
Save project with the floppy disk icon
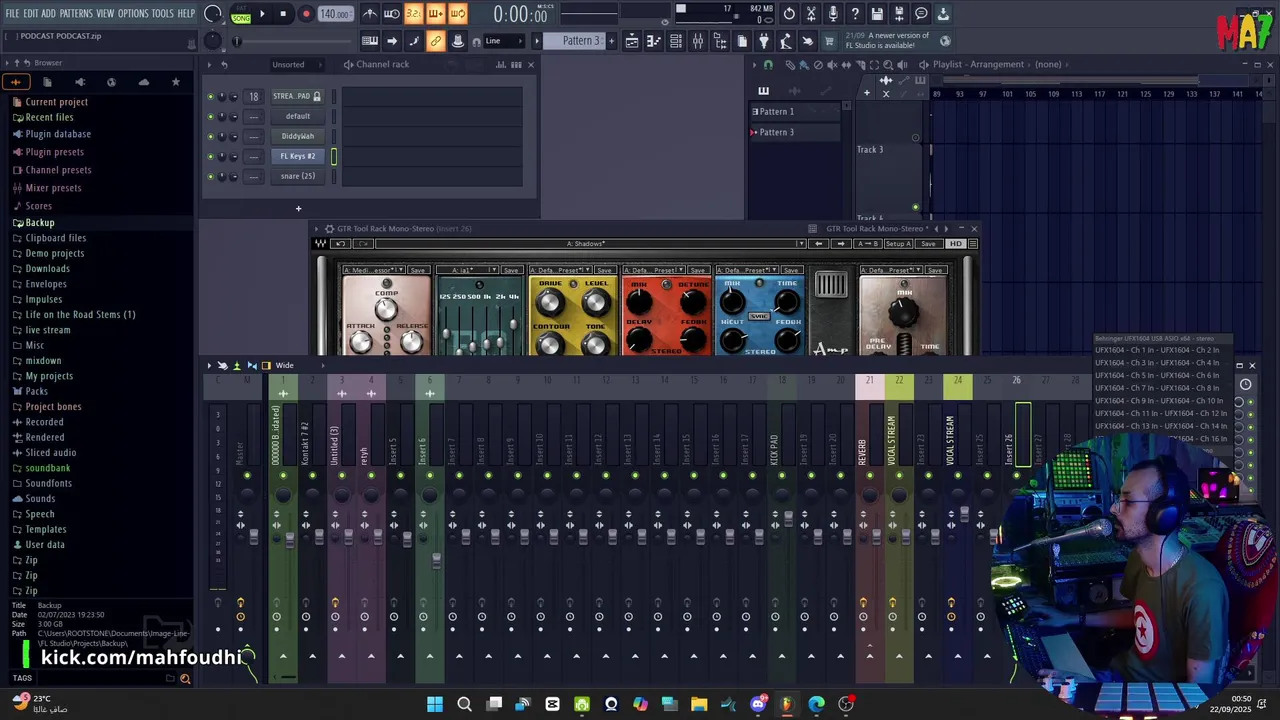coord(877,14)
